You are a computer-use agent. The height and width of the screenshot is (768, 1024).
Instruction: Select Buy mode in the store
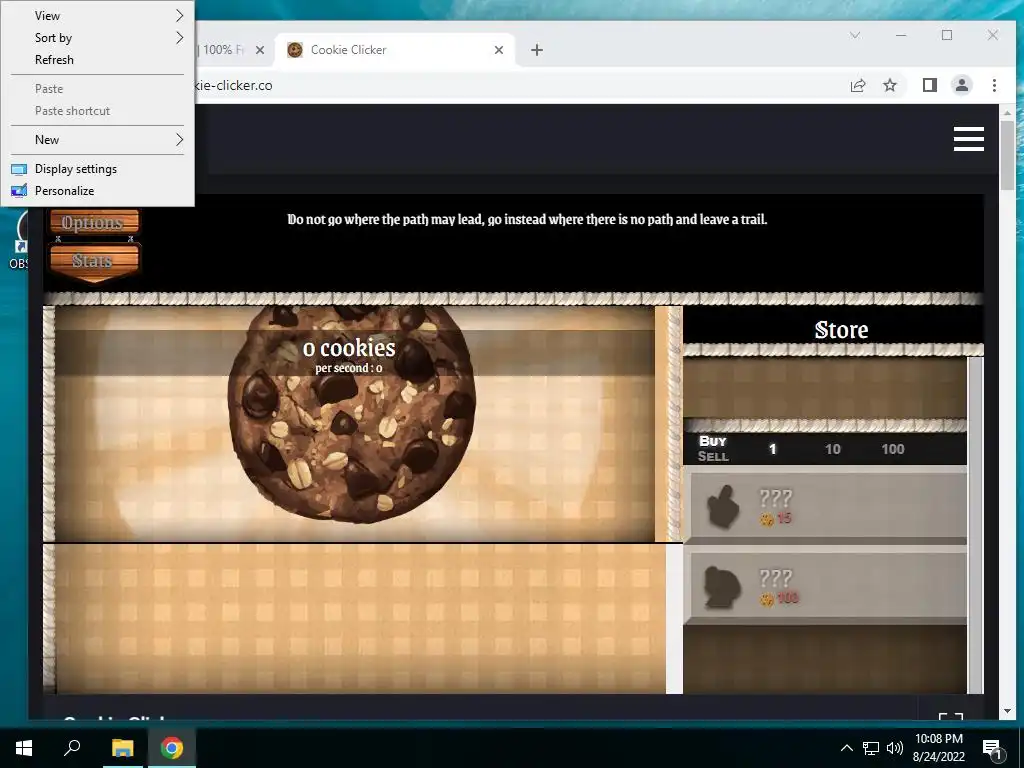click(x=712, y=441)
